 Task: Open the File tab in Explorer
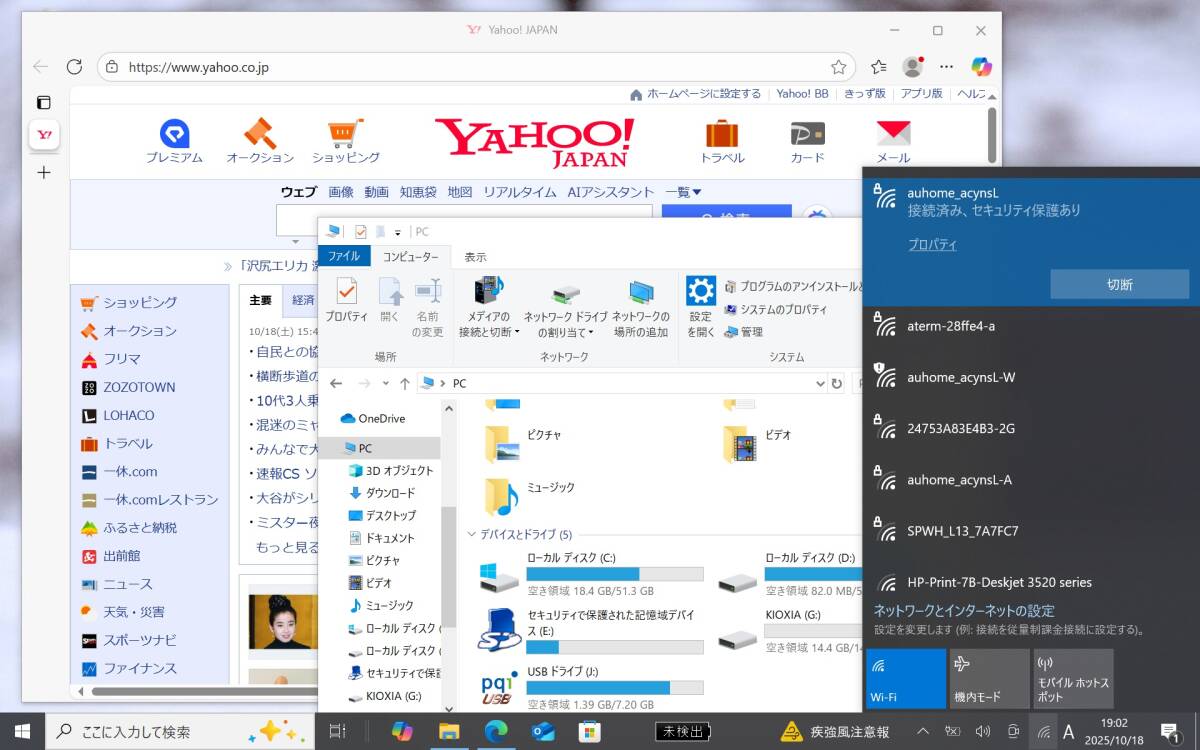[x=344, y=257]
